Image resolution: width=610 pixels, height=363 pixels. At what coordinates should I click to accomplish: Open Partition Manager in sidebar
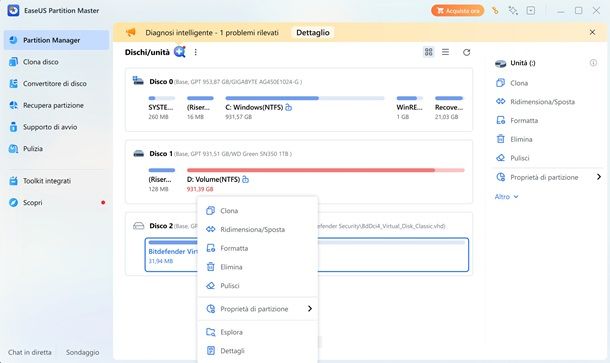[56, 40]
